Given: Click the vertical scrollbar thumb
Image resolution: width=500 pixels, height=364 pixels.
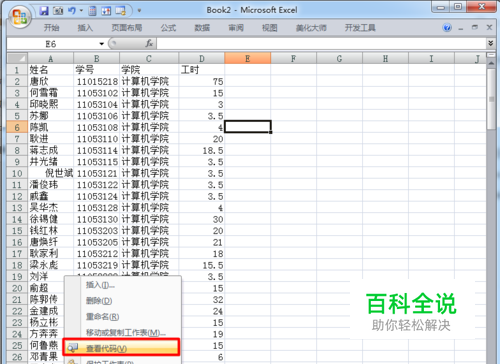Looking at the screenshot, I should point(491,99).
